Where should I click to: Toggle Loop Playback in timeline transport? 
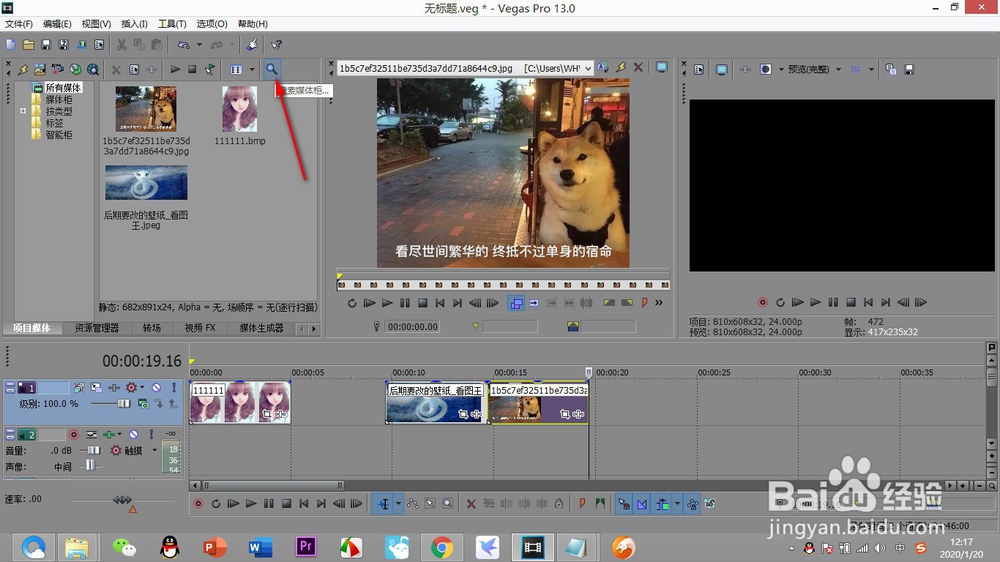point(216,504)
